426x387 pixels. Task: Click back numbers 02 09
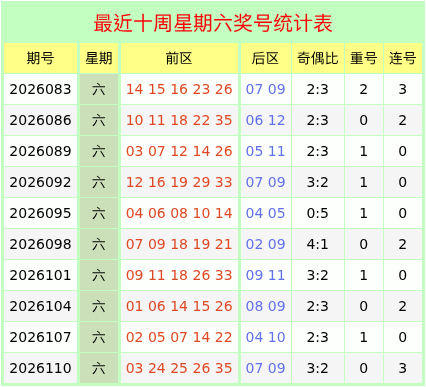click(265, 244)
